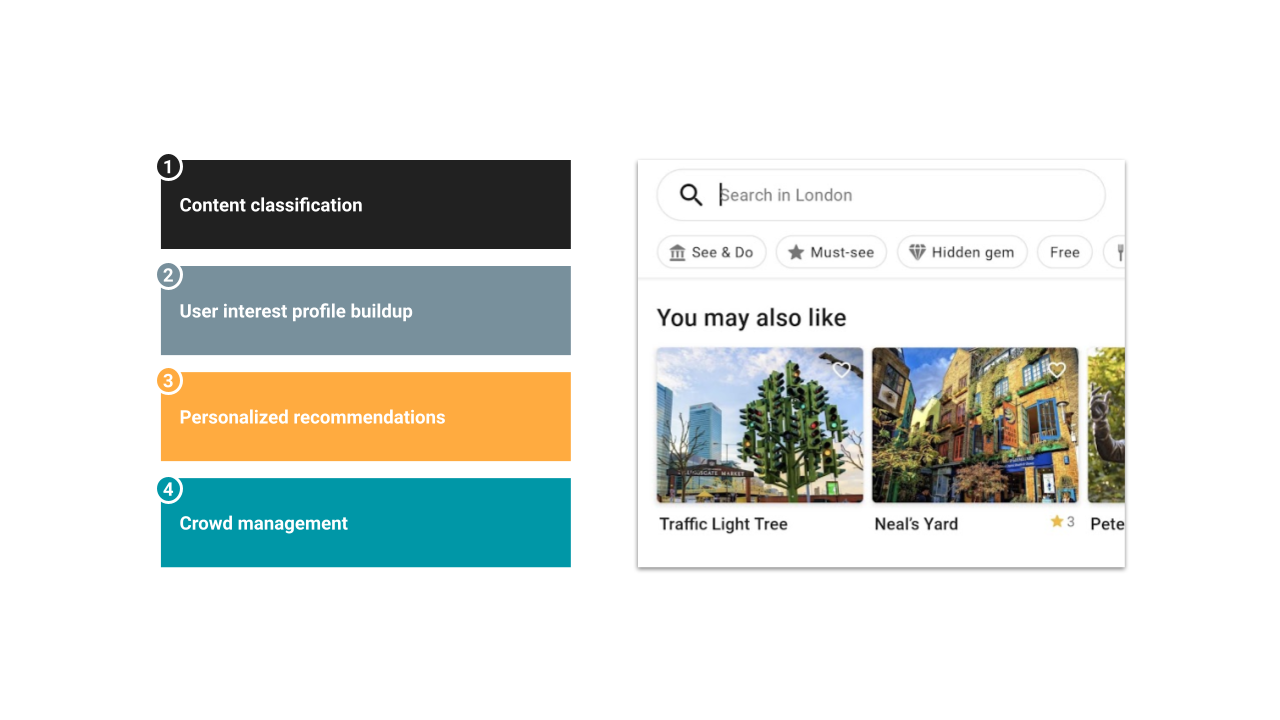Click the numbered badge 4 above Crowd management
The height and width of the screenshot is (720, 1280).
coord(169,490)
